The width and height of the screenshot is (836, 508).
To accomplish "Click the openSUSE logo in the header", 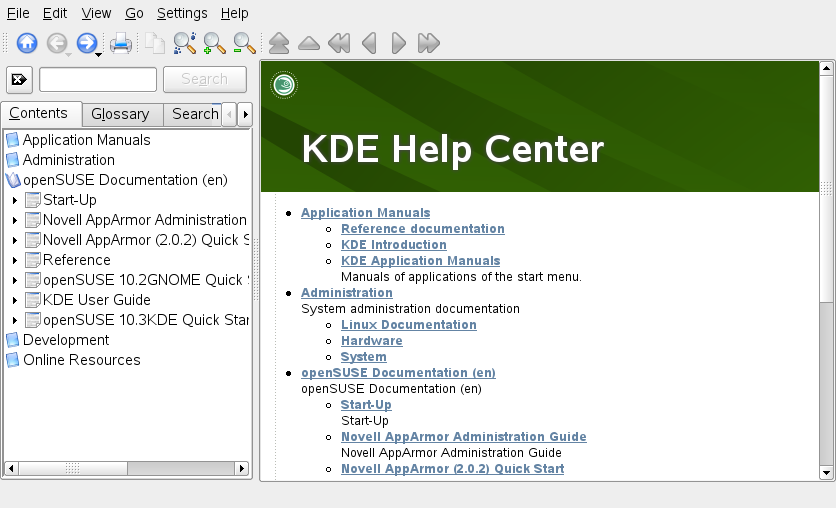I will coord(284,85).
